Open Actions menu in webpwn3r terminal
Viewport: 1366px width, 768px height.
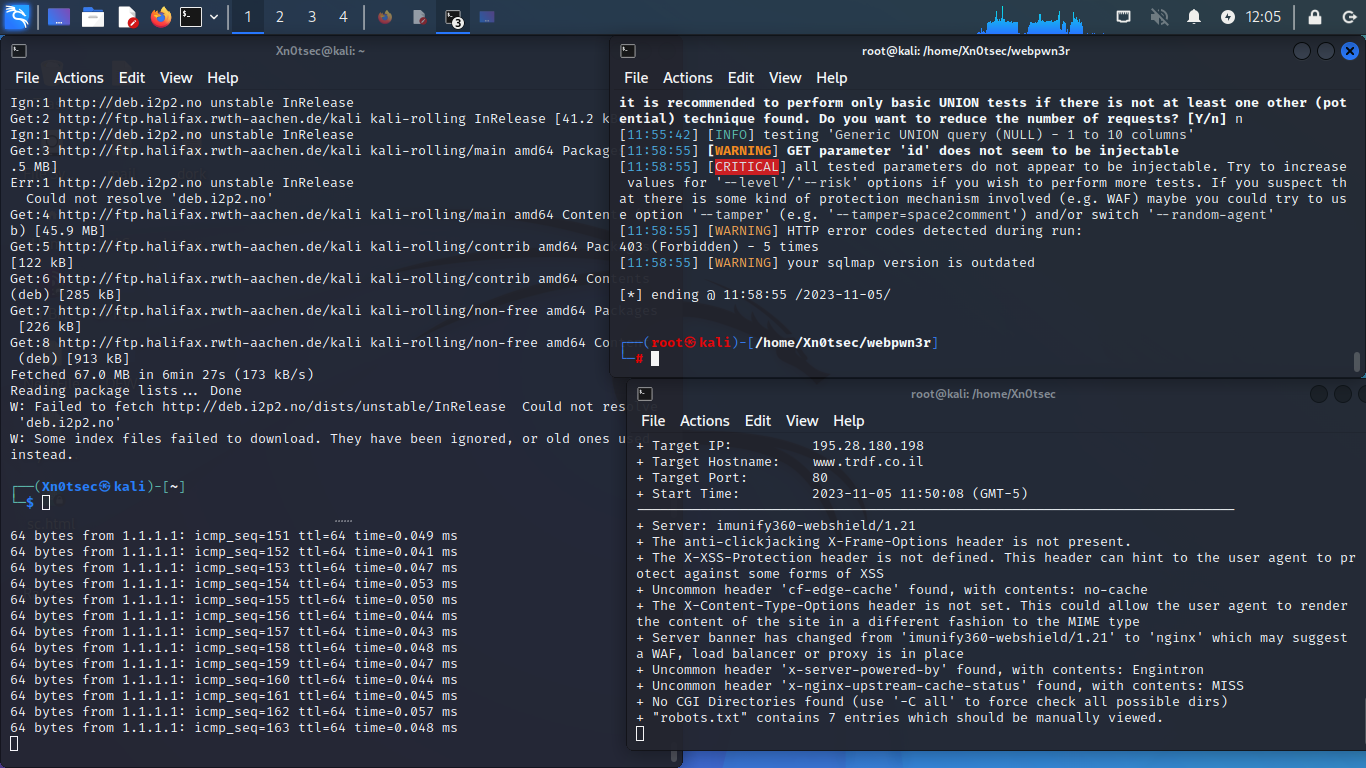(688, 78)
